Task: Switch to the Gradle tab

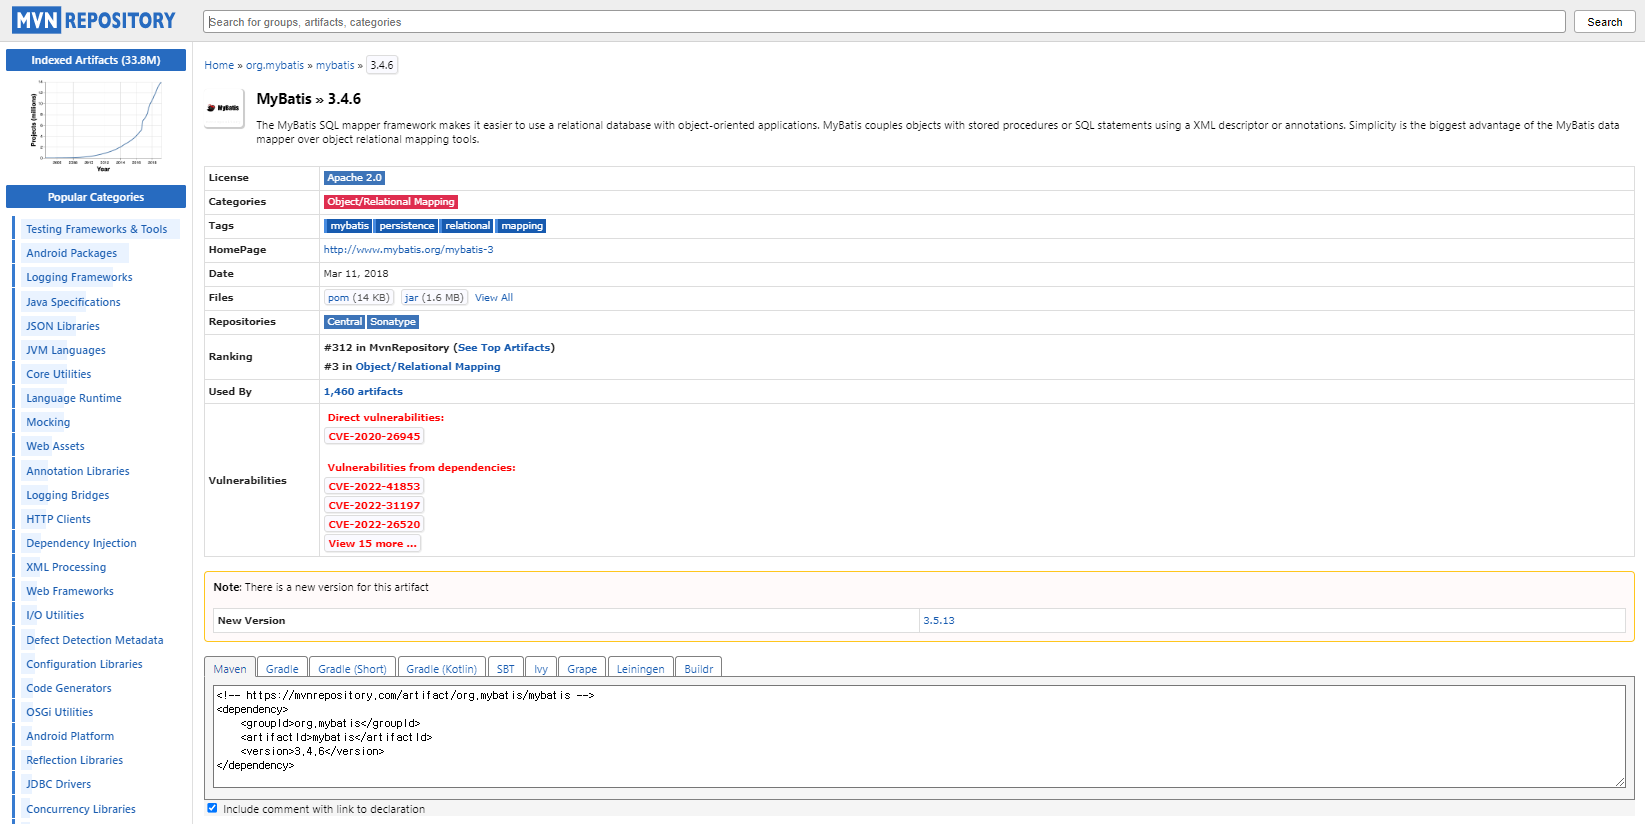Action: [282, 669]
